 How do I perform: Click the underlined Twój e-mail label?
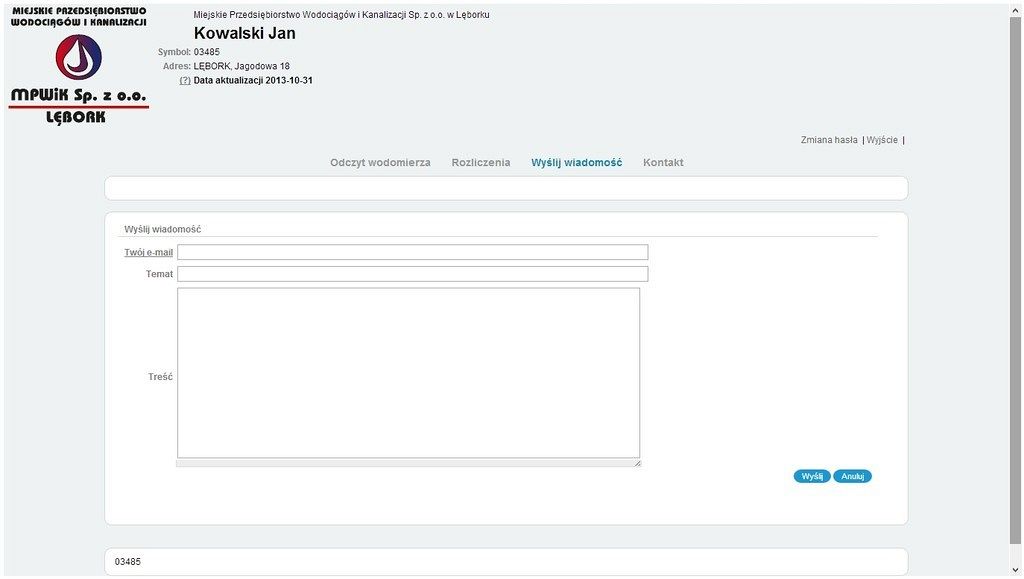tap(148, 252)
